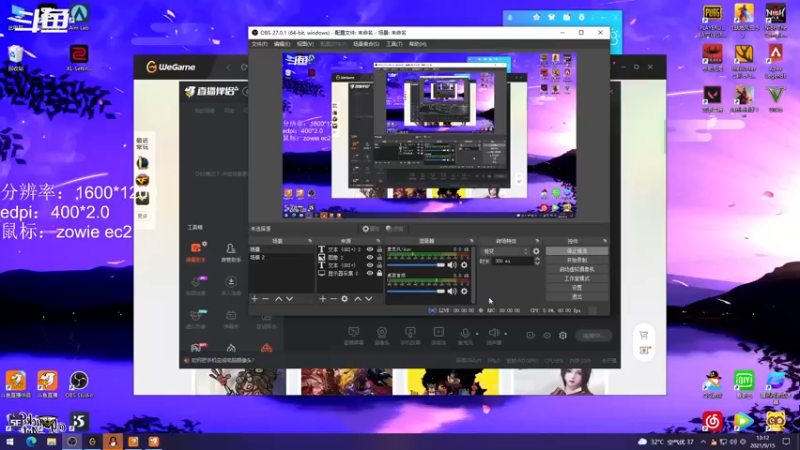Open Aim Lab desktop shortcut
The width and height of the screenshot is (800, 450).
coord(79,17)
